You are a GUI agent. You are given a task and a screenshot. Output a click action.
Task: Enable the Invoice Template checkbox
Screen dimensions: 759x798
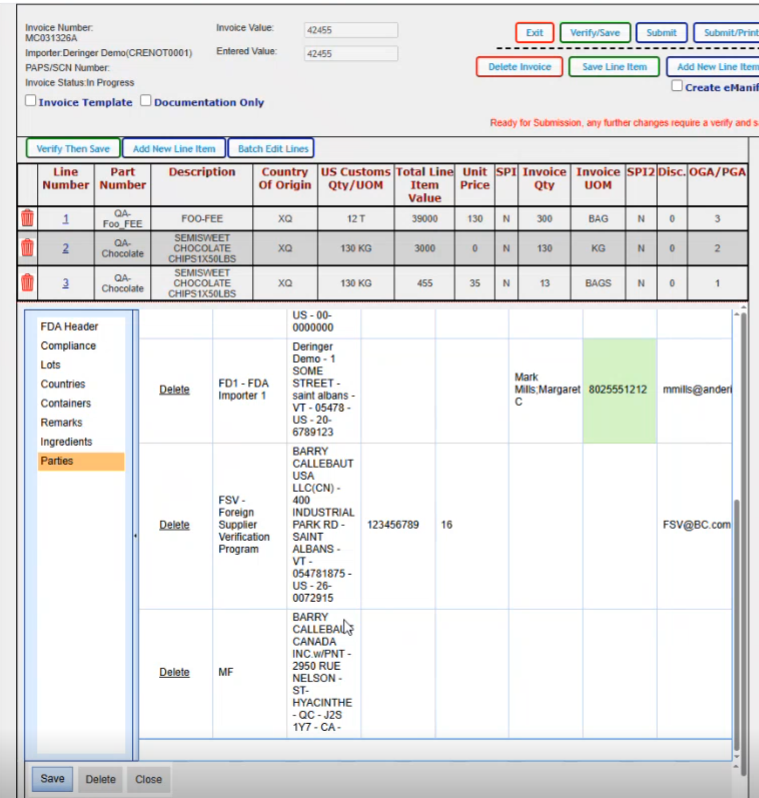coord(31,101)
